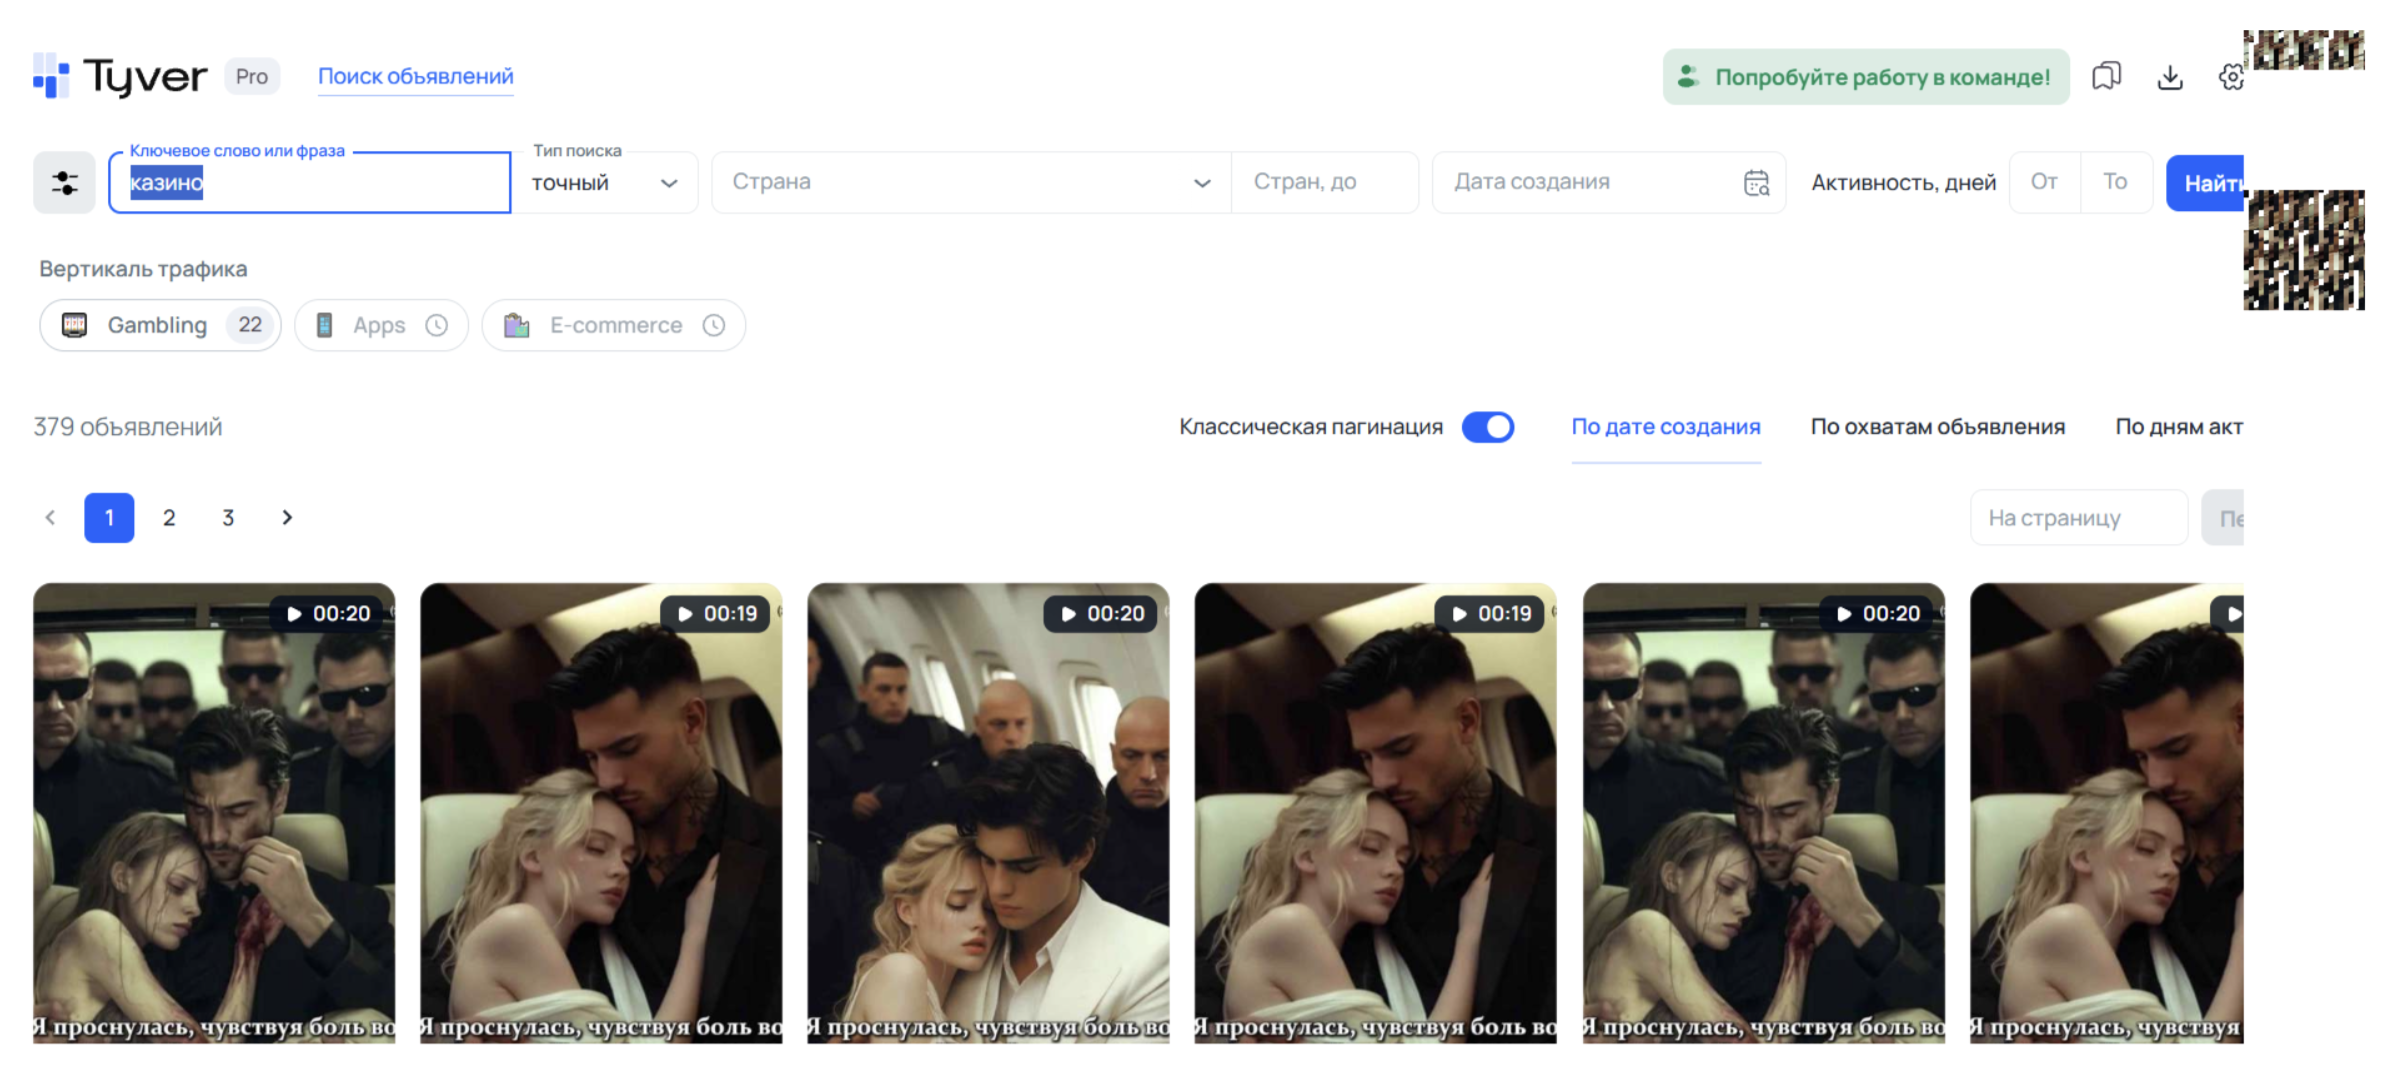Click the Попробуйте работу в команде button

coord(1866,77)
